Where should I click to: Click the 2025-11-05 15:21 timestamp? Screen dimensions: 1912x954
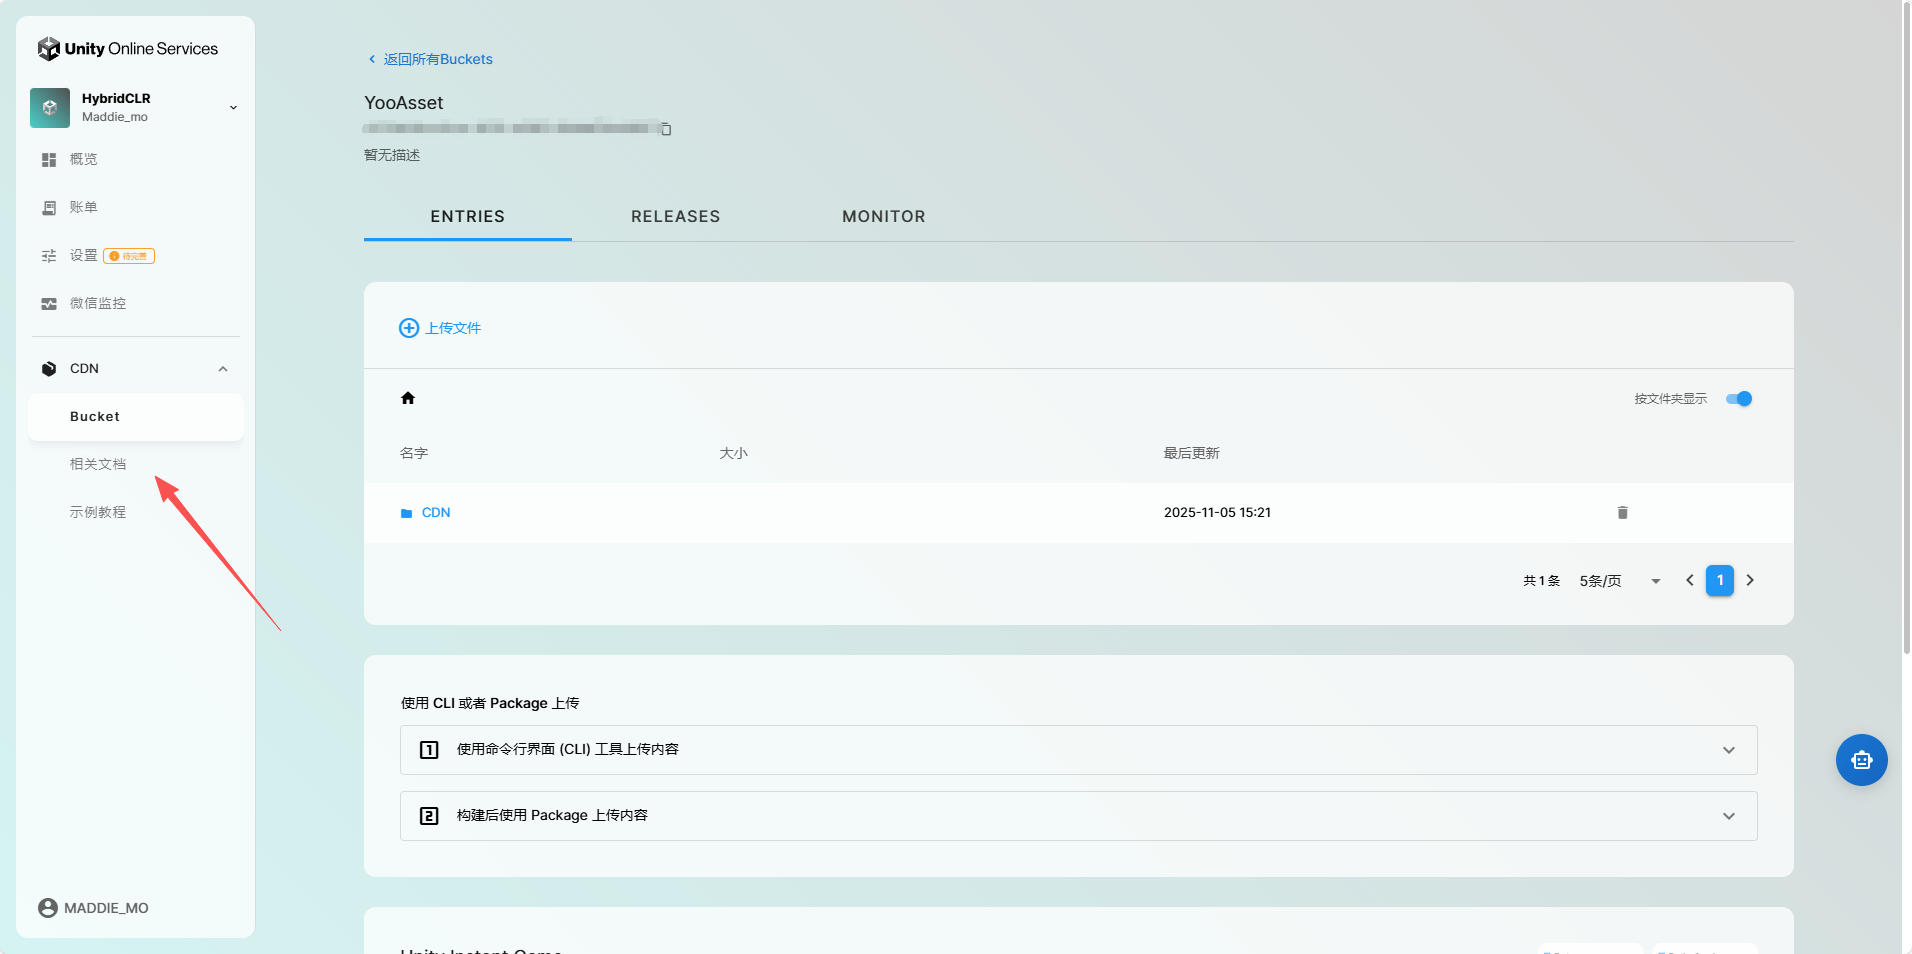click(x=1217, y=513)
